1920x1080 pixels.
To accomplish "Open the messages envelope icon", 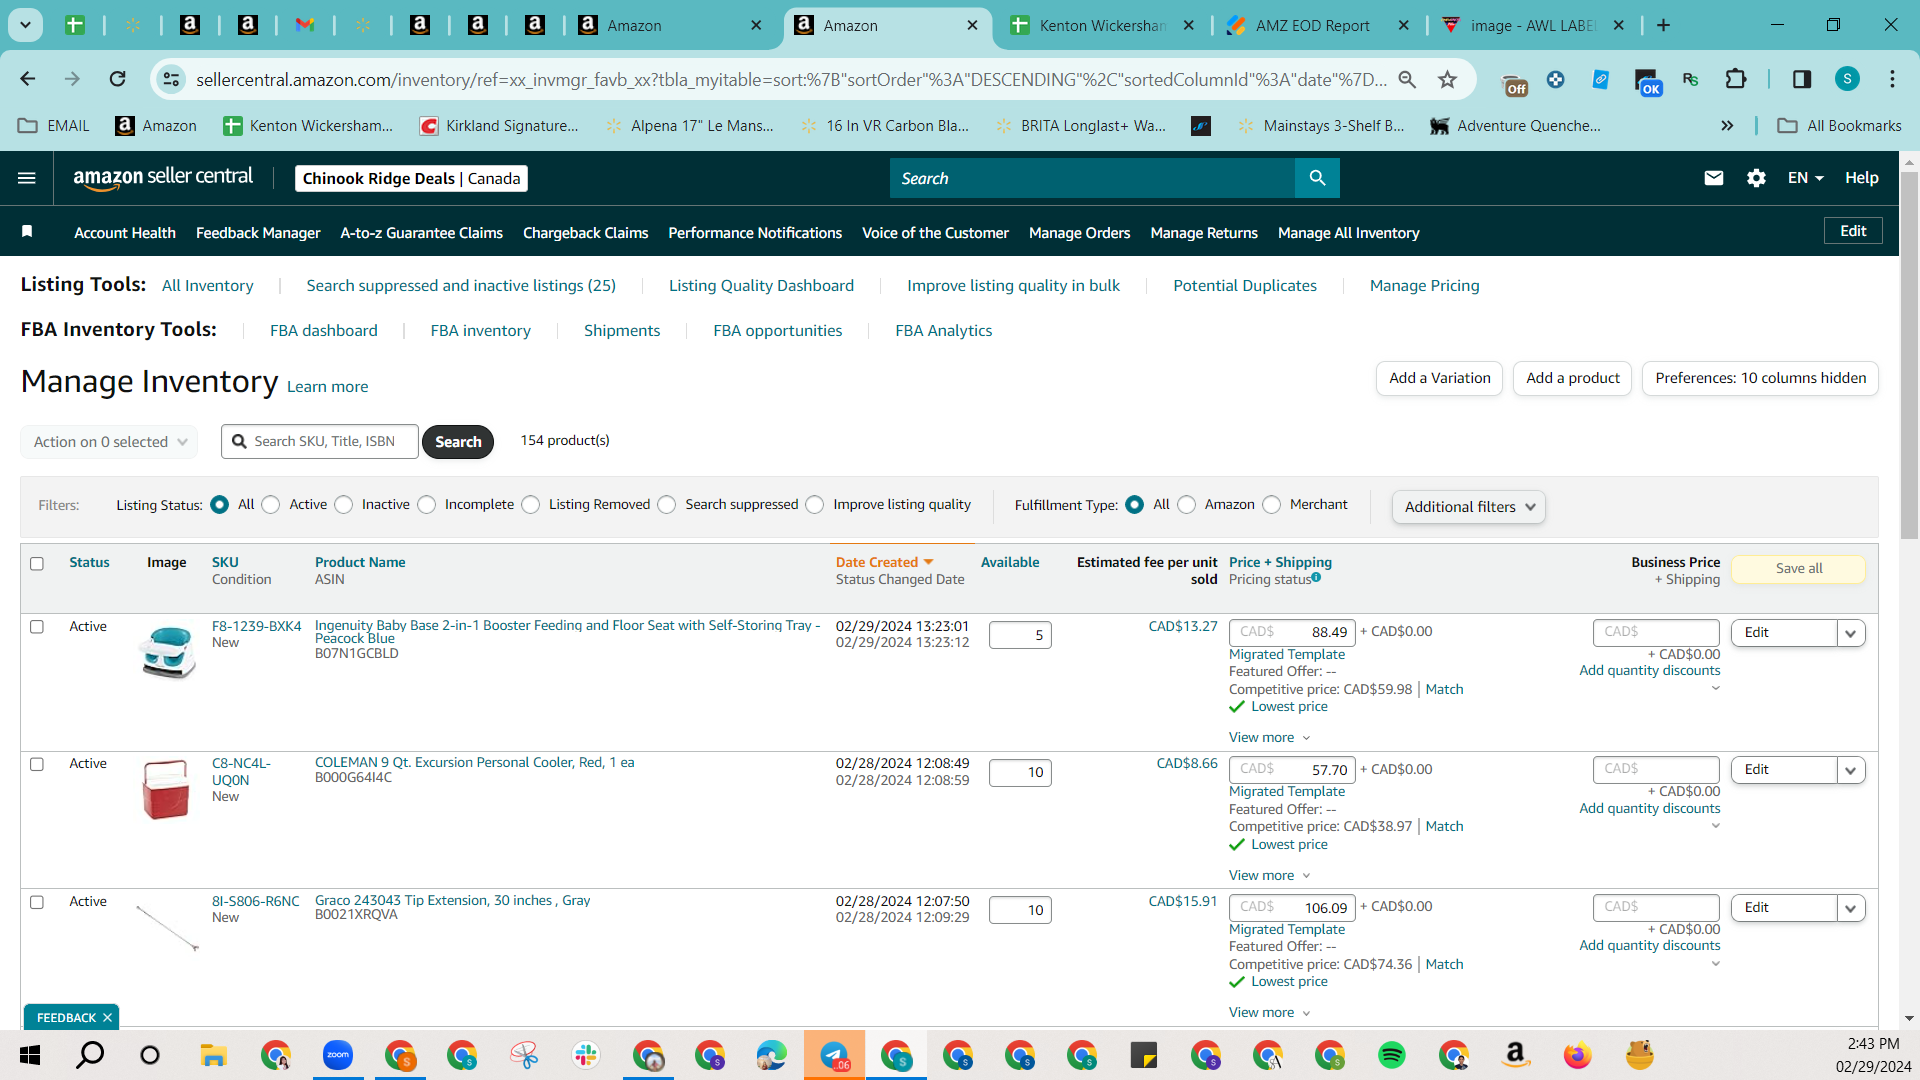I will click(x=1714, y=178).
